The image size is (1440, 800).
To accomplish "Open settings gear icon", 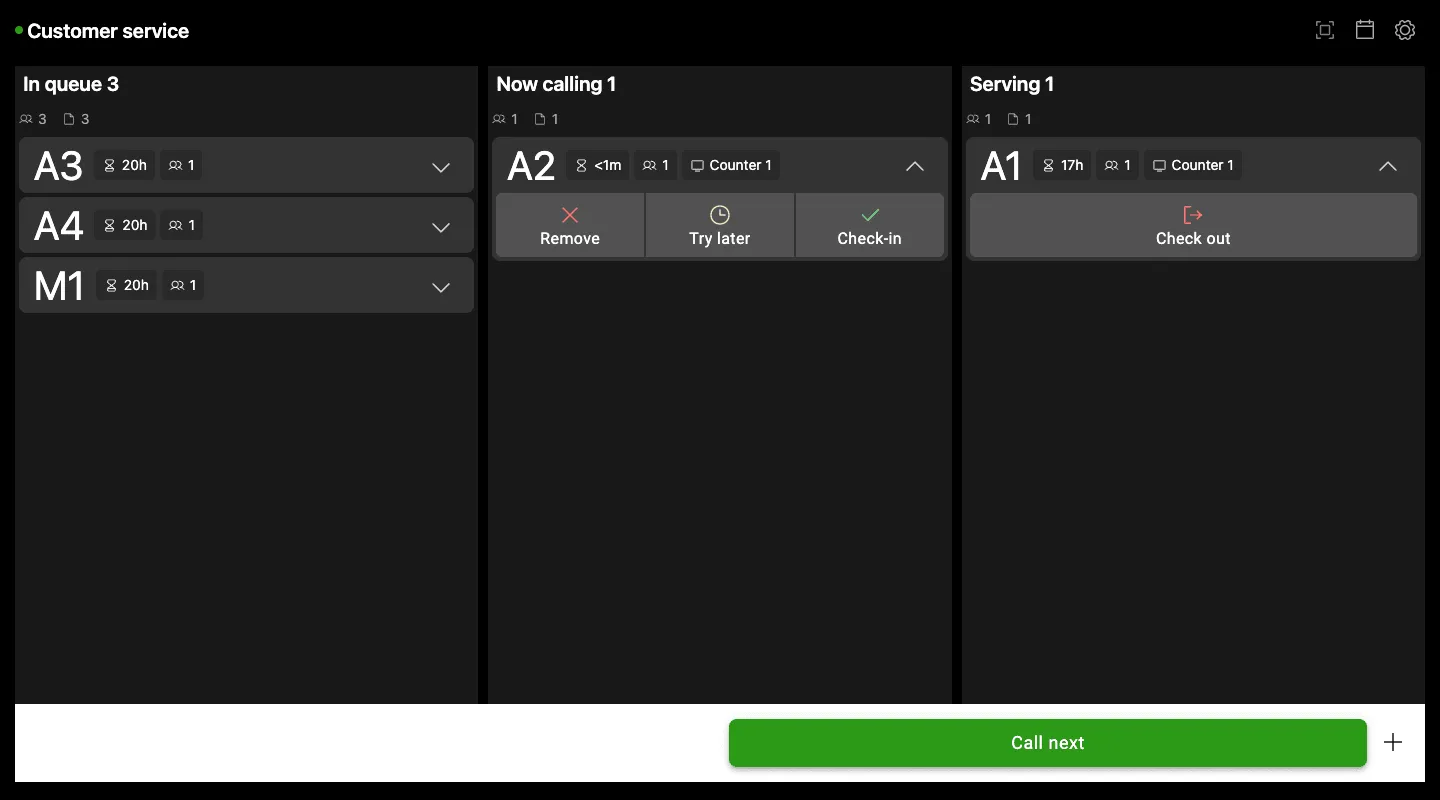I will (1405, 30).
